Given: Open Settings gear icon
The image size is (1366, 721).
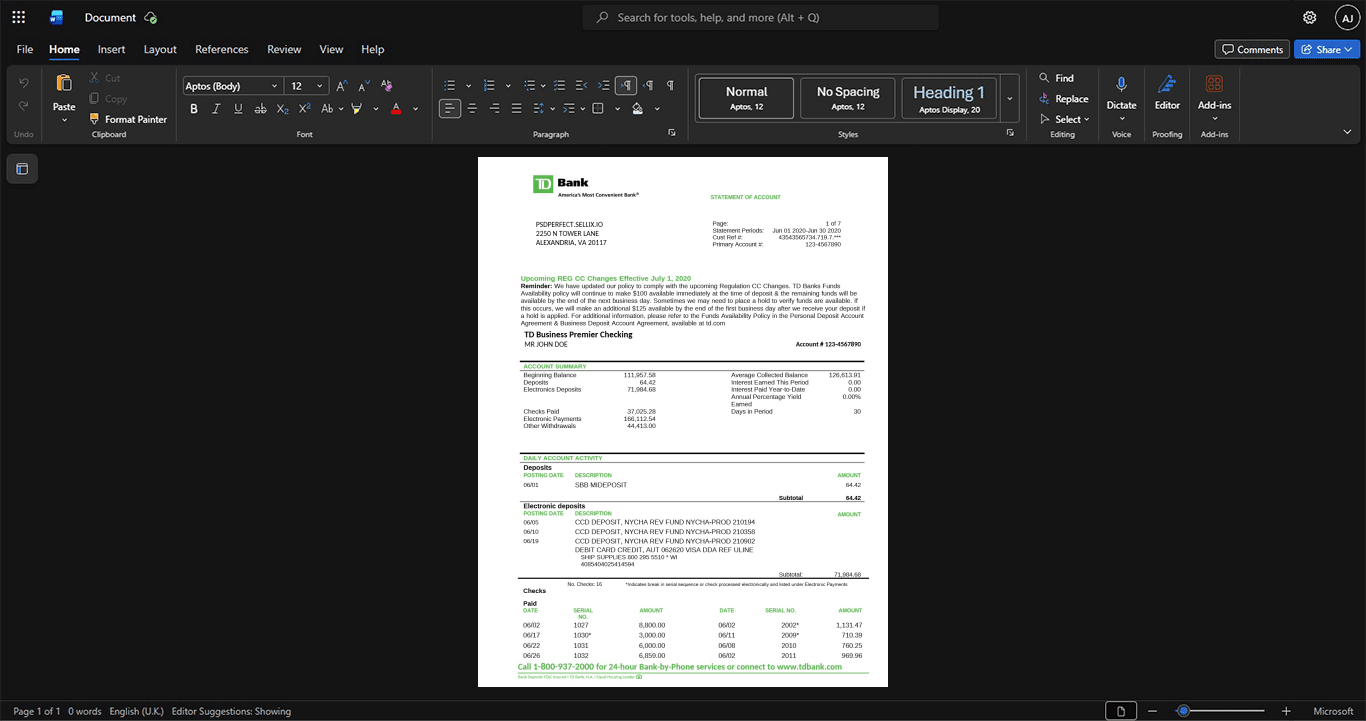Looking at the screenshot, I should pyautogui.click(x=1310, y=18).
